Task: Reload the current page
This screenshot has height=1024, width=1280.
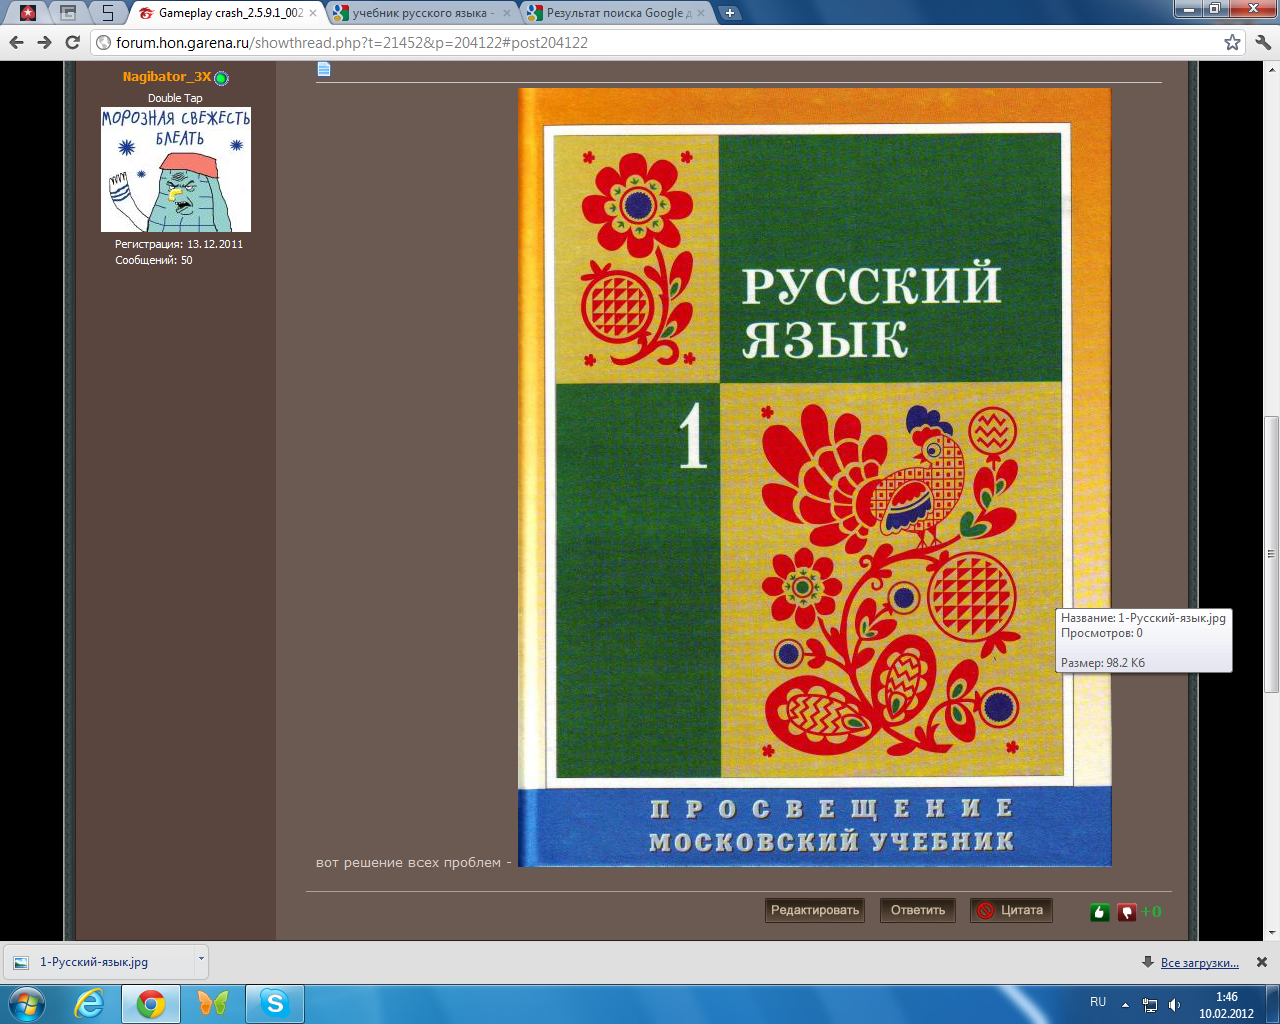Action: coord(72,42)
